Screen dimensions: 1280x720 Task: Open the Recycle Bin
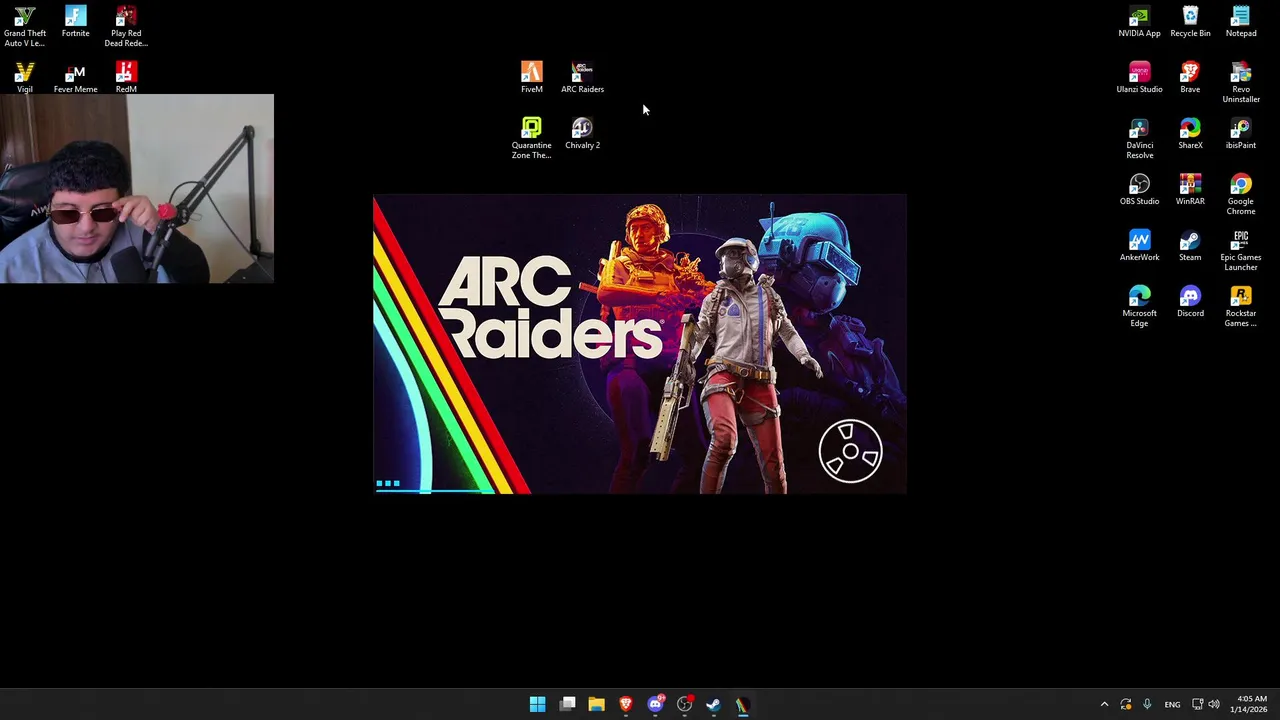(1190, 22)
